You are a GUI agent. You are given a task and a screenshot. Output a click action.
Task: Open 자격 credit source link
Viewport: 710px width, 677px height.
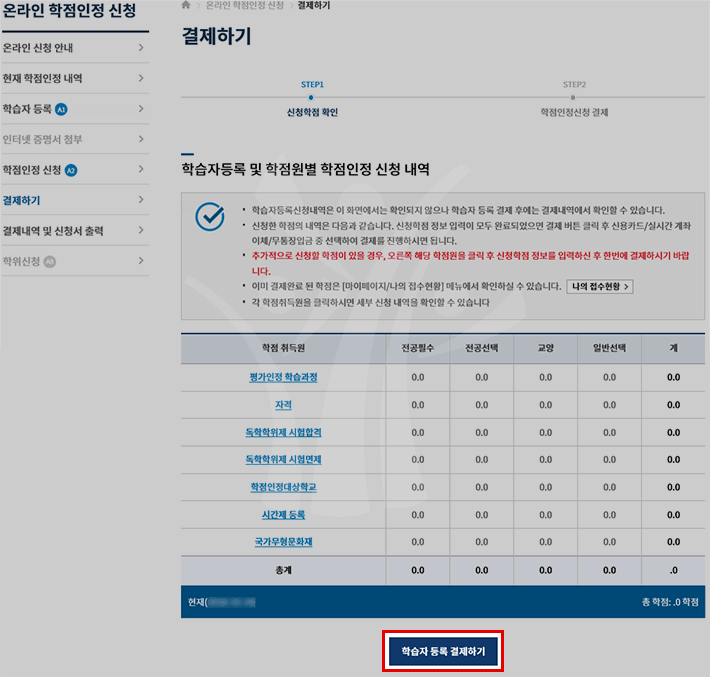(x=284, y=405)
